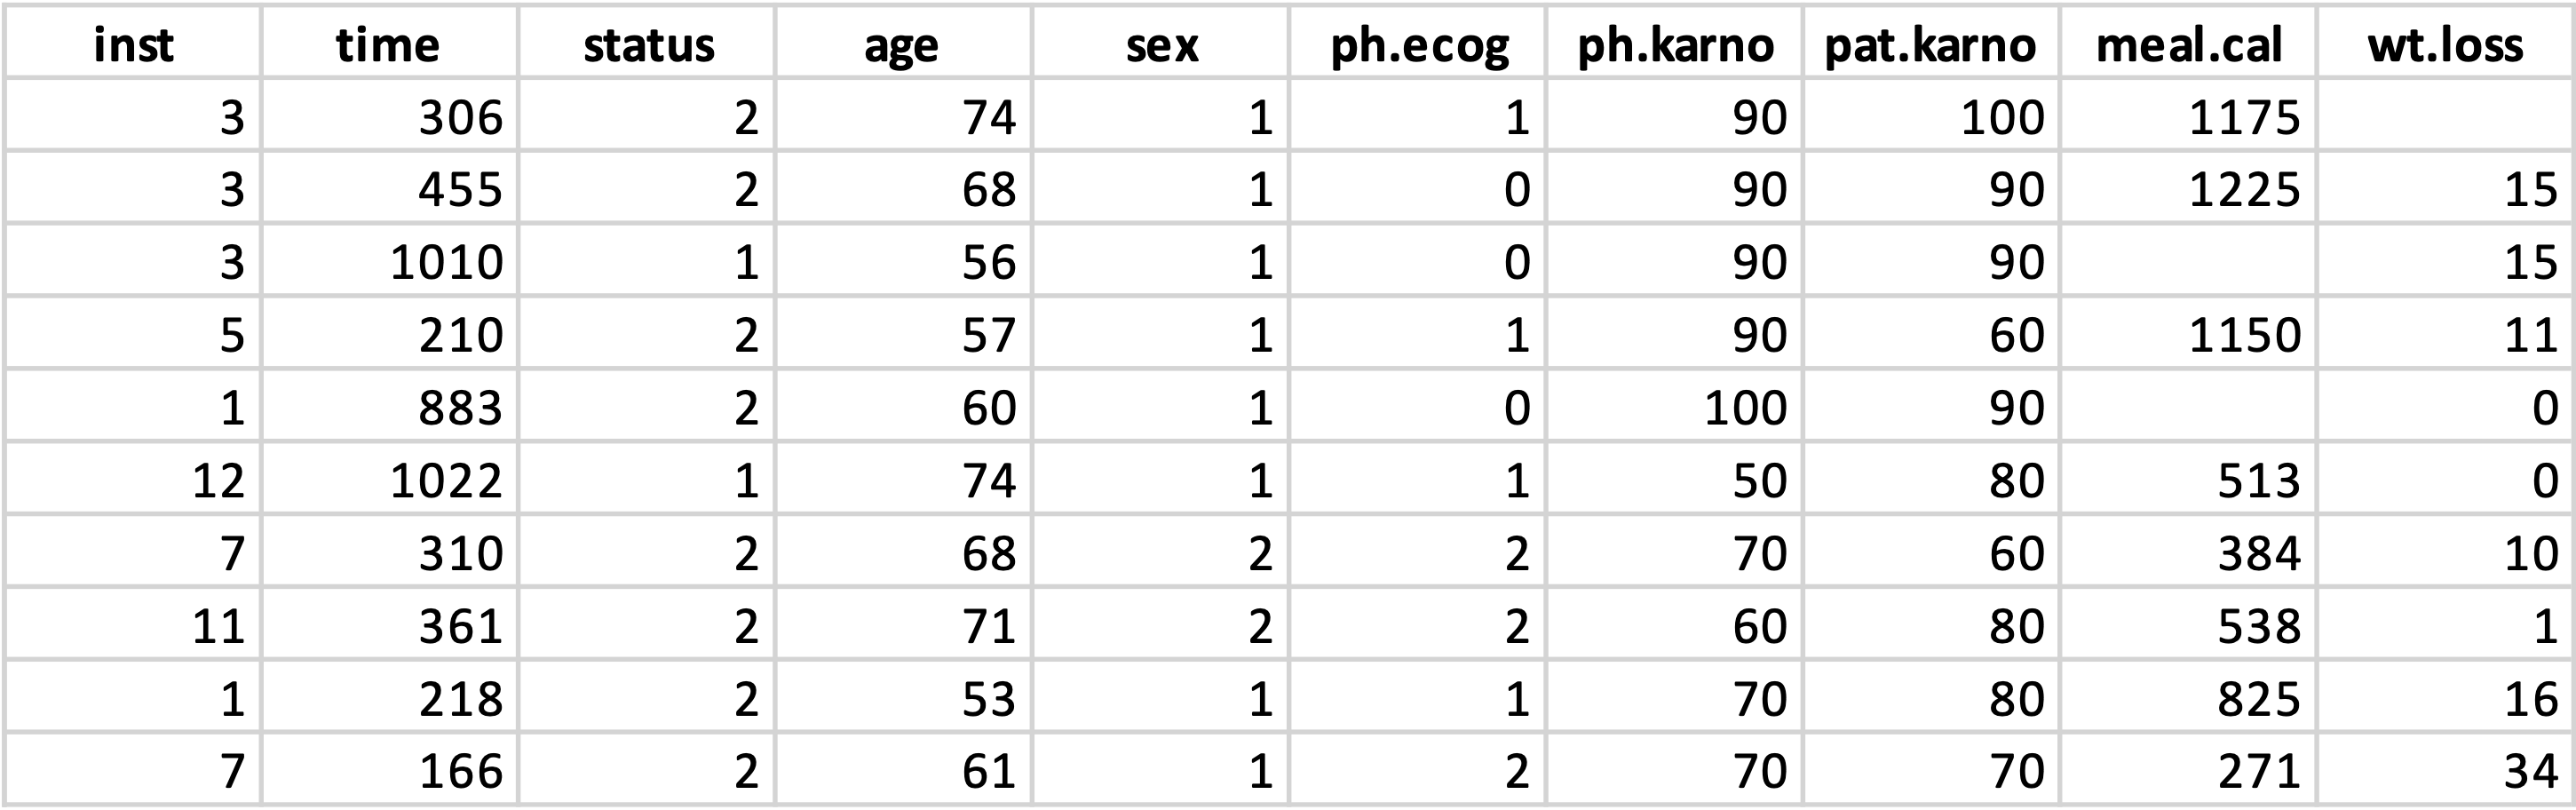Select the time column header
Screen dimensions: 2576x810
(390, 42)
